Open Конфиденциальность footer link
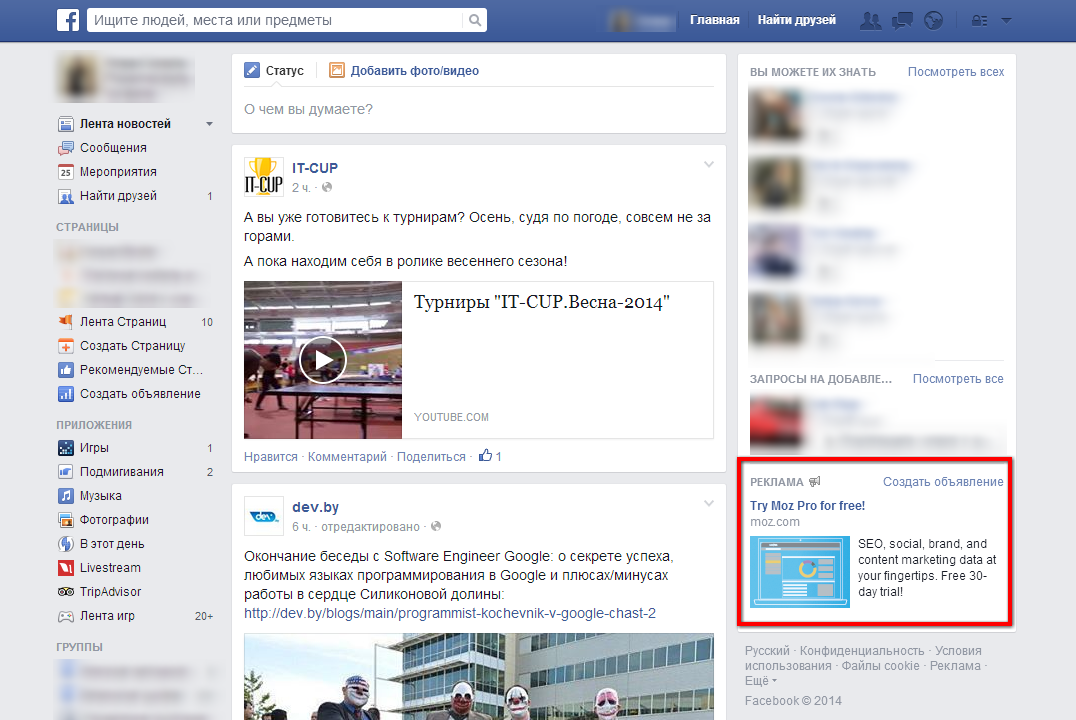1076x720 pixels. [862, 651]
